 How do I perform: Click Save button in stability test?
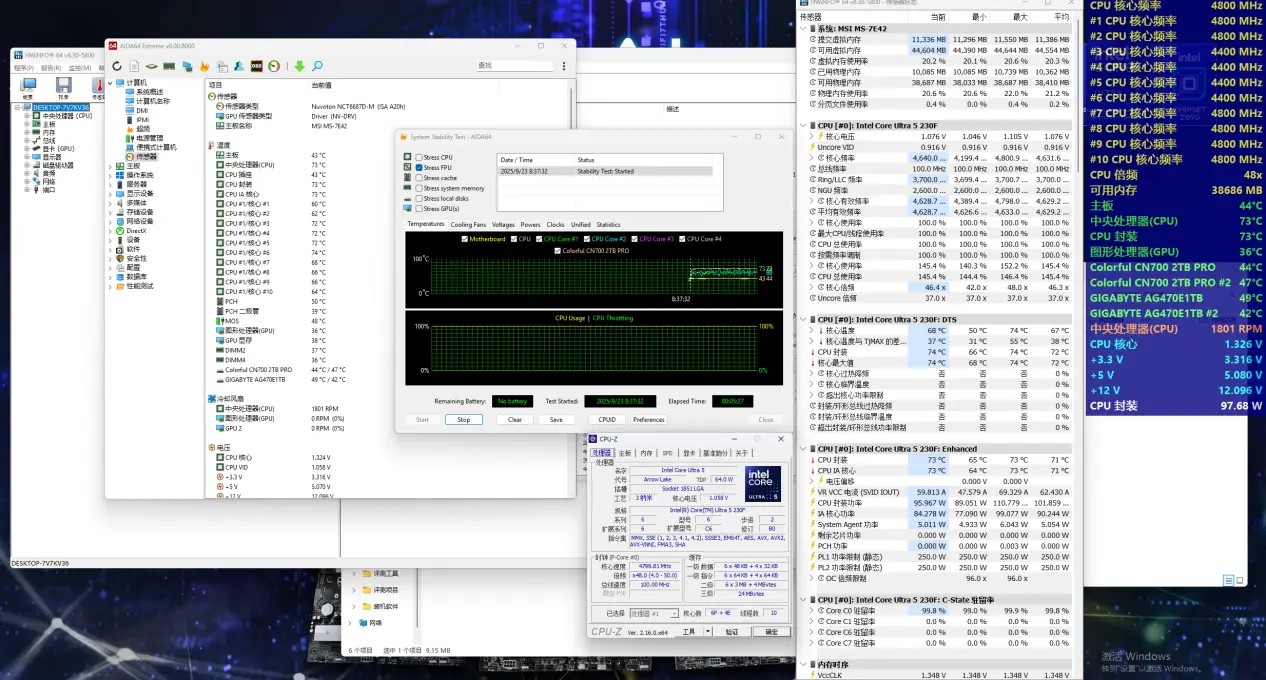coord(556,420)
